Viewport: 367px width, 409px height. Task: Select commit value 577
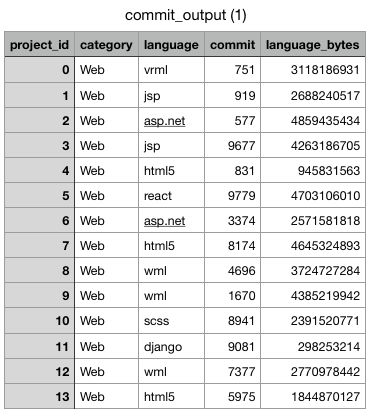(232, 120)
